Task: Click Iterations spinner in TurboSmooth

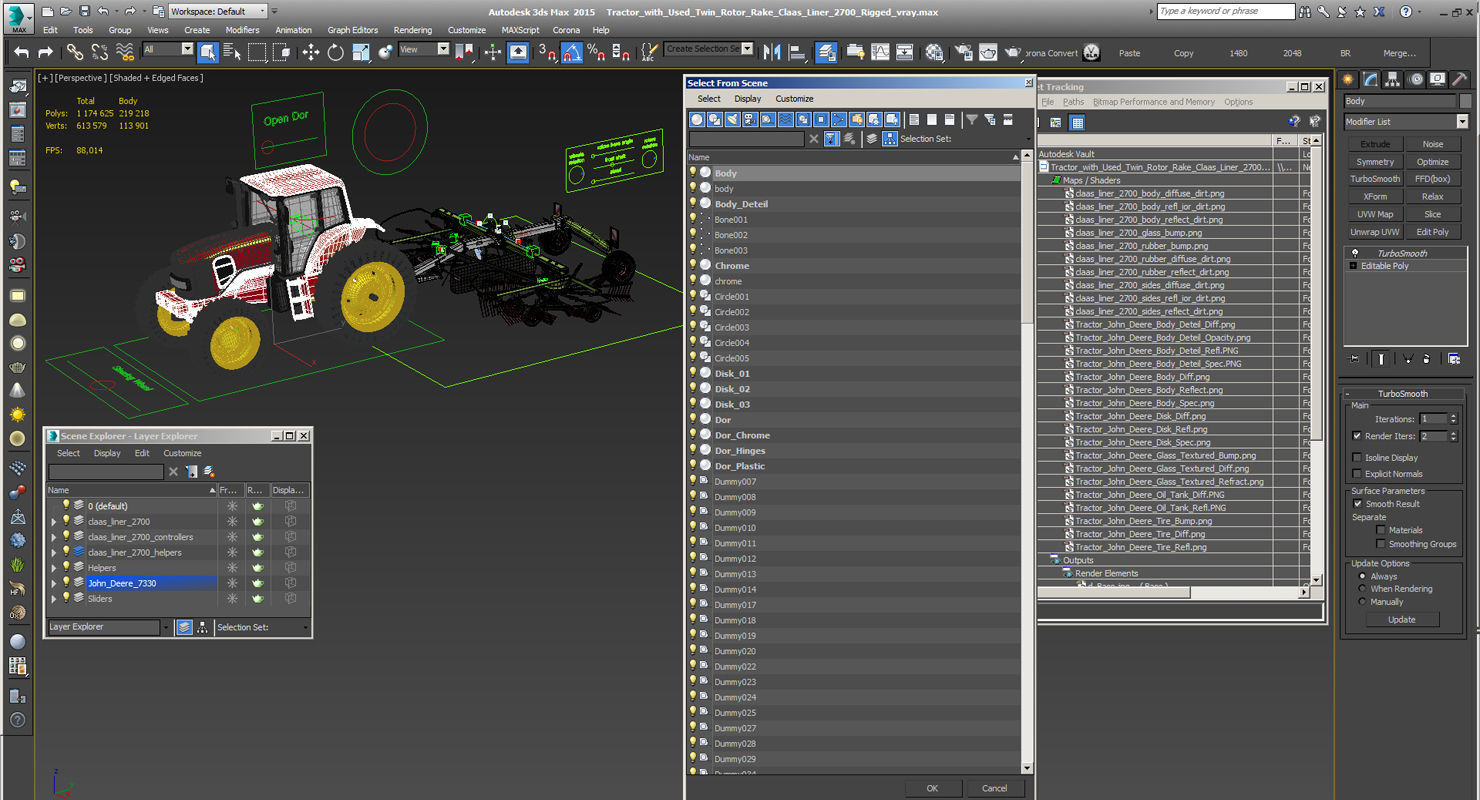Action: pos(1453,419)
